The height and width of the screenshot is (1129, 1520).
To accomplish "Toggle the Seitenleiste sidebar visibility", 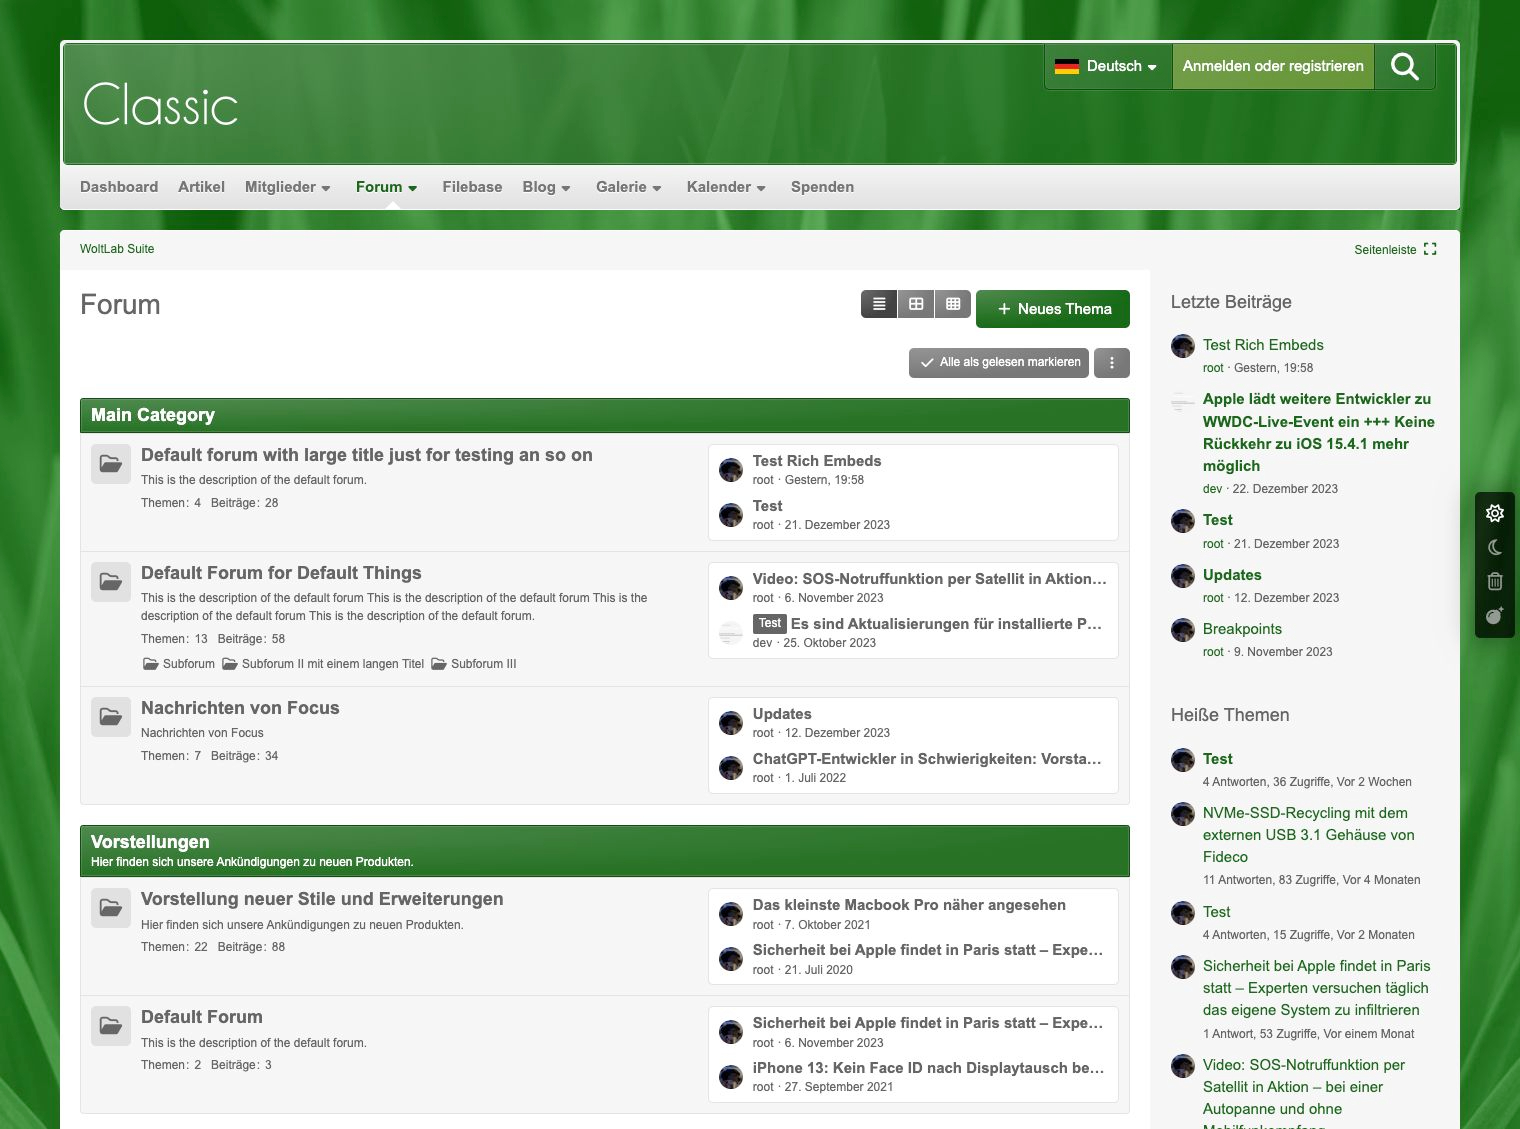I will click(x=1395, y=249).
